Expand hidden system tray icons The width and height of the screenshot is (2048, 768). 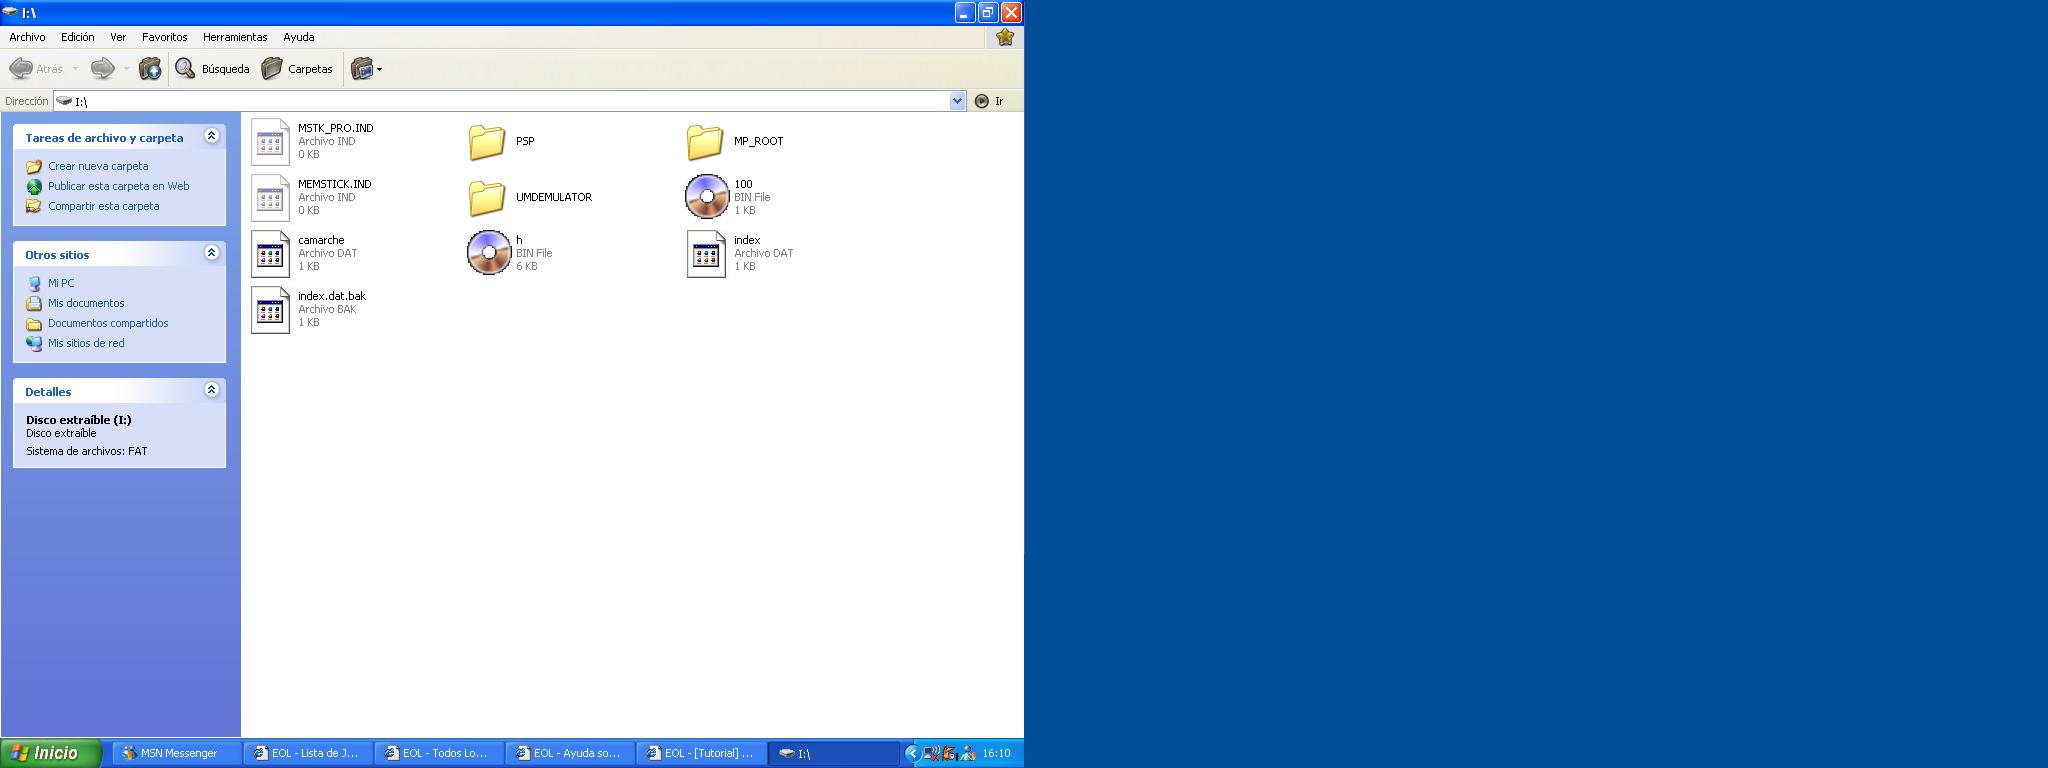[912, 753]
